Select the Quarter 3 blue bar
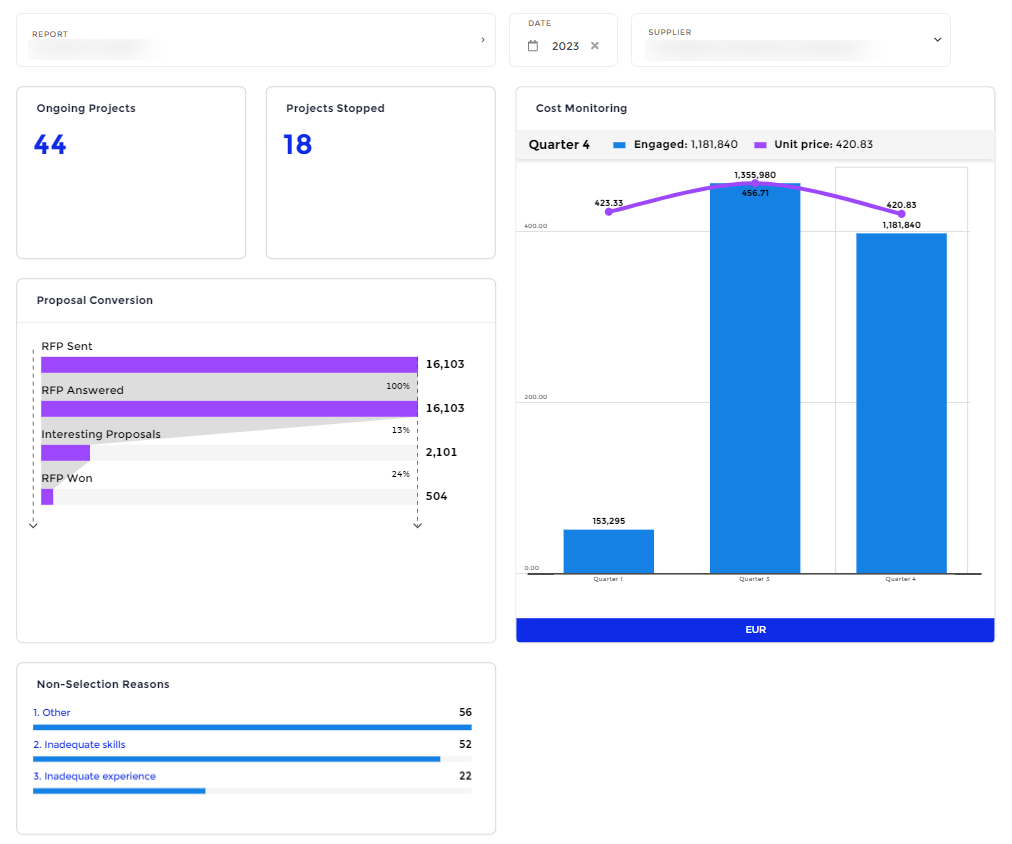The height and width of the screenshot is (844, 1012). (x=755, y=380)
